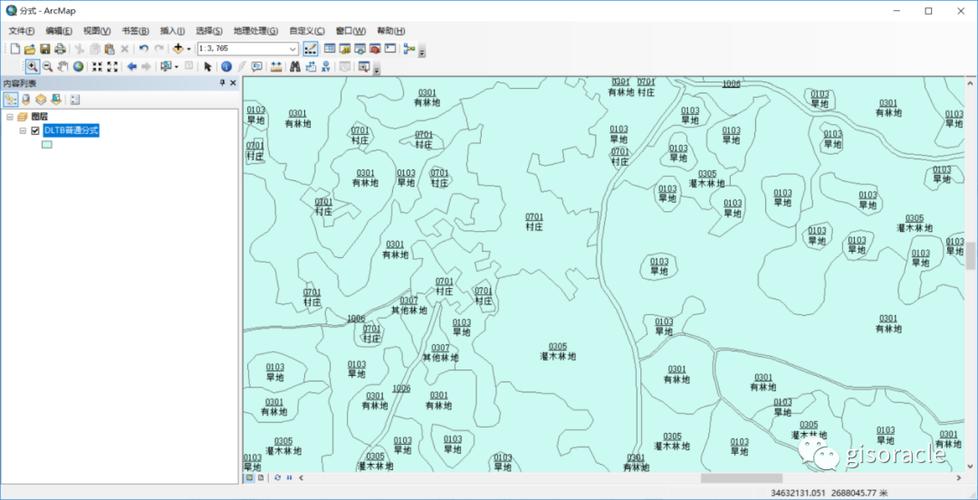List layers by drawing order
978x500 pixels.
(11, 99)
